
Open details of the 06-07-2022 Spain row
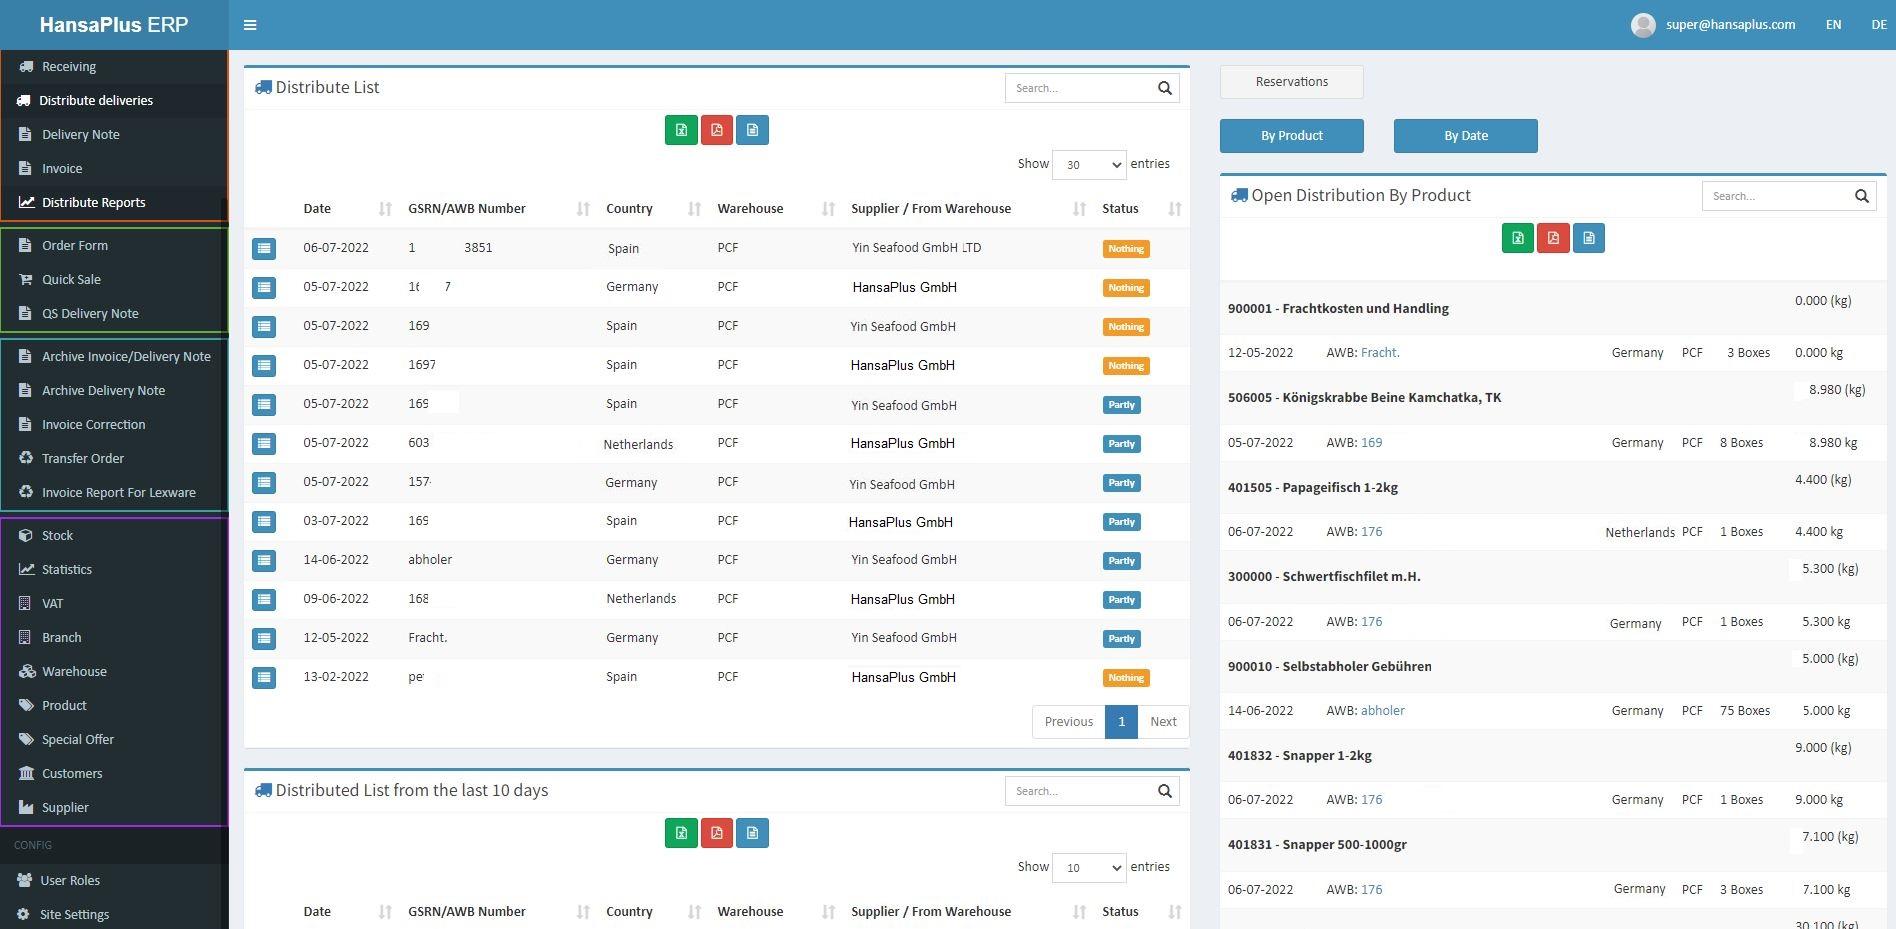pyautogui.click(x=264, y=248)
